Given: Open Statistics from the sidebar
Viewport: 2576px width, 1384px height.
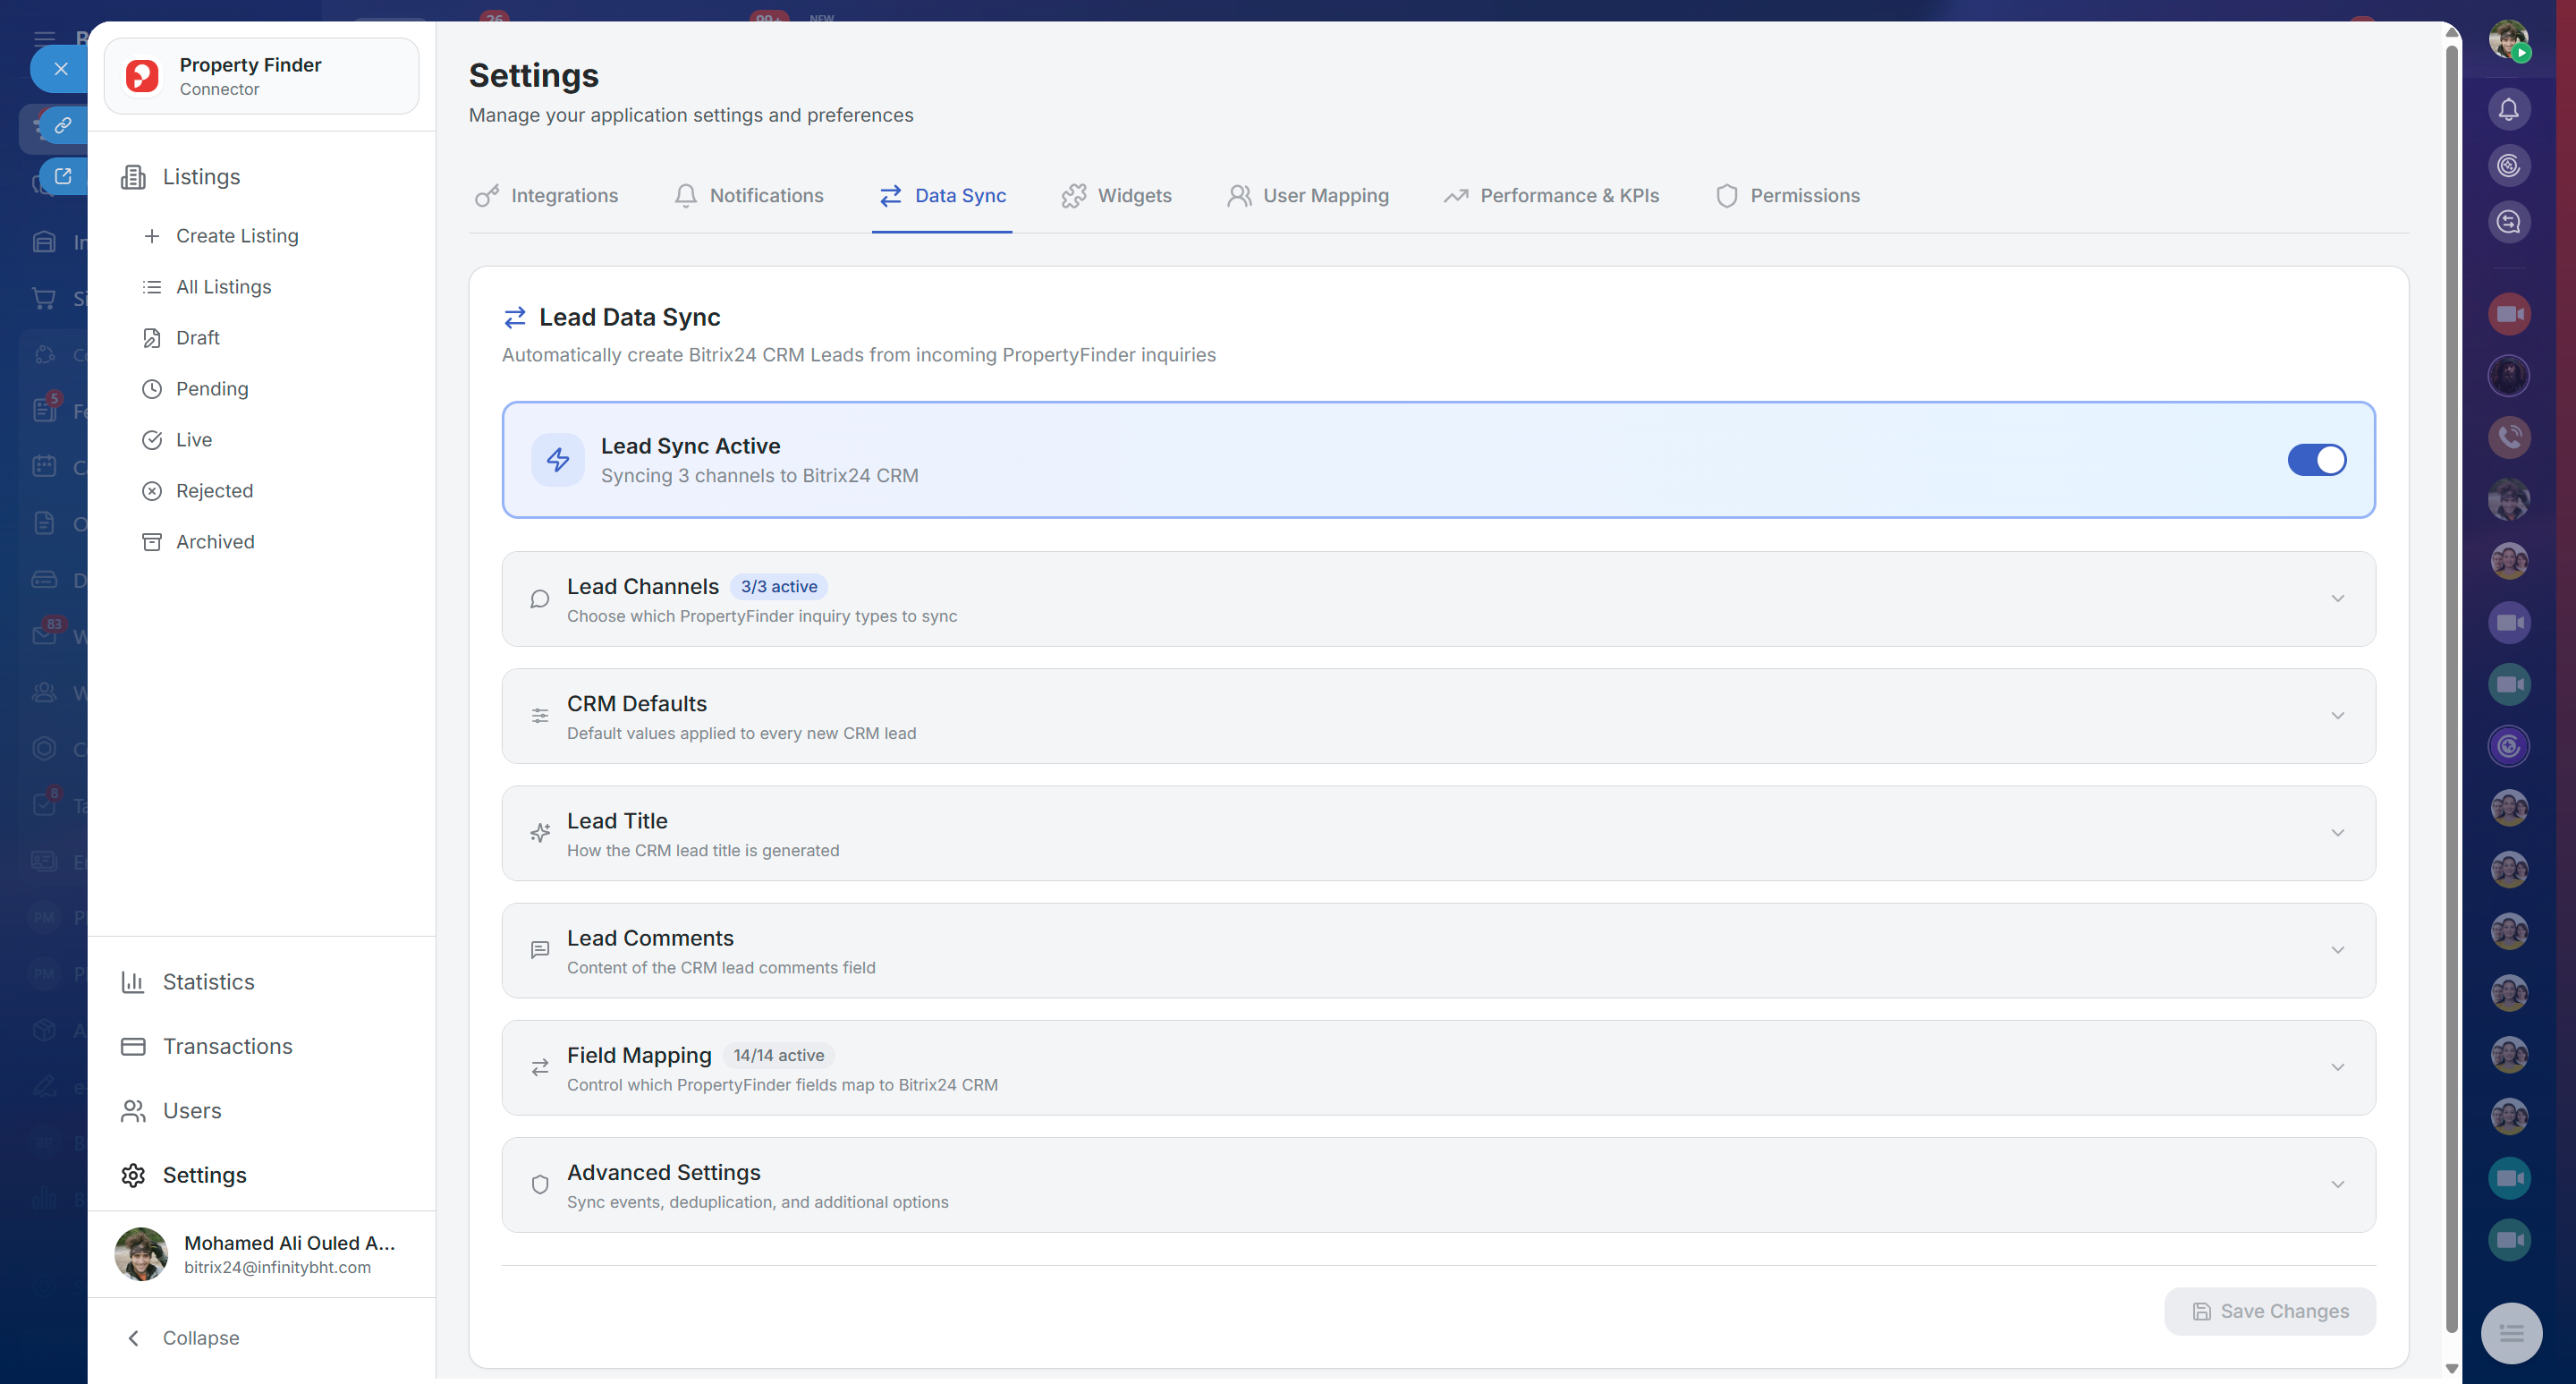Looking at the screenshot, I should pos(208,982).
